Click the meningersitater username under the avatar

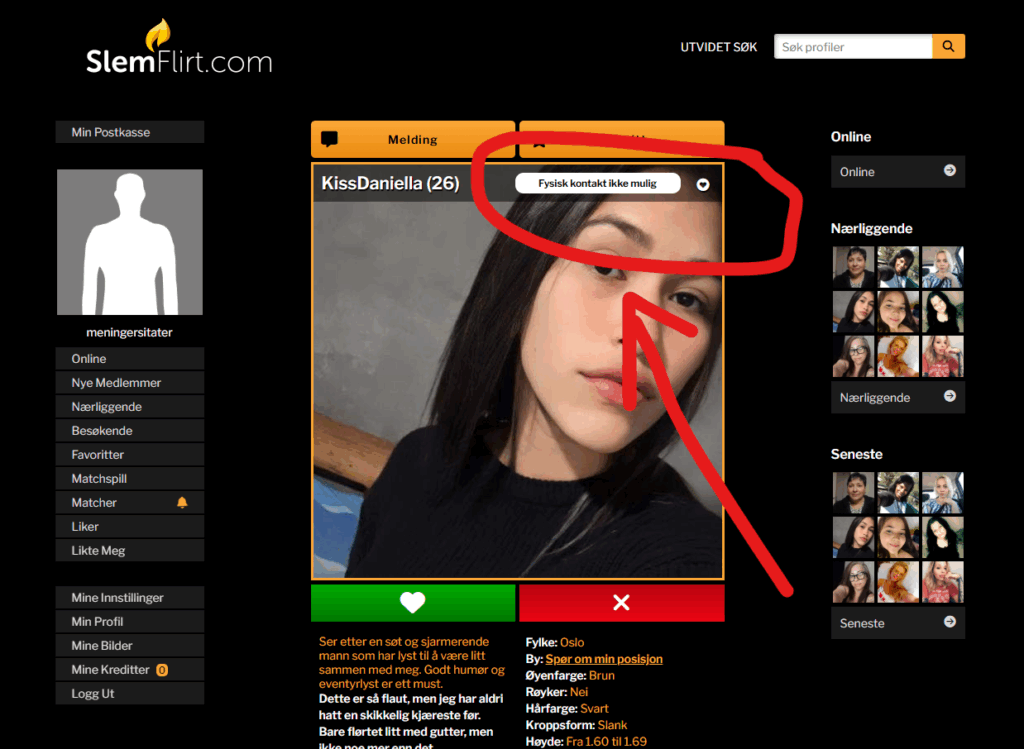(129, 332)
